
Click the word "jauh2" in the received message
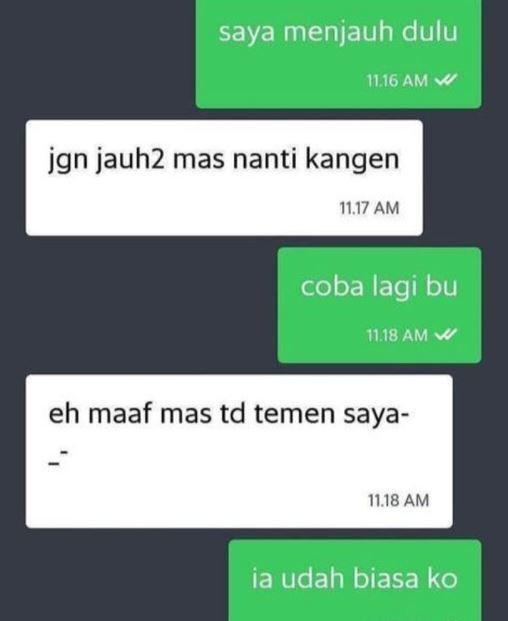129,161
